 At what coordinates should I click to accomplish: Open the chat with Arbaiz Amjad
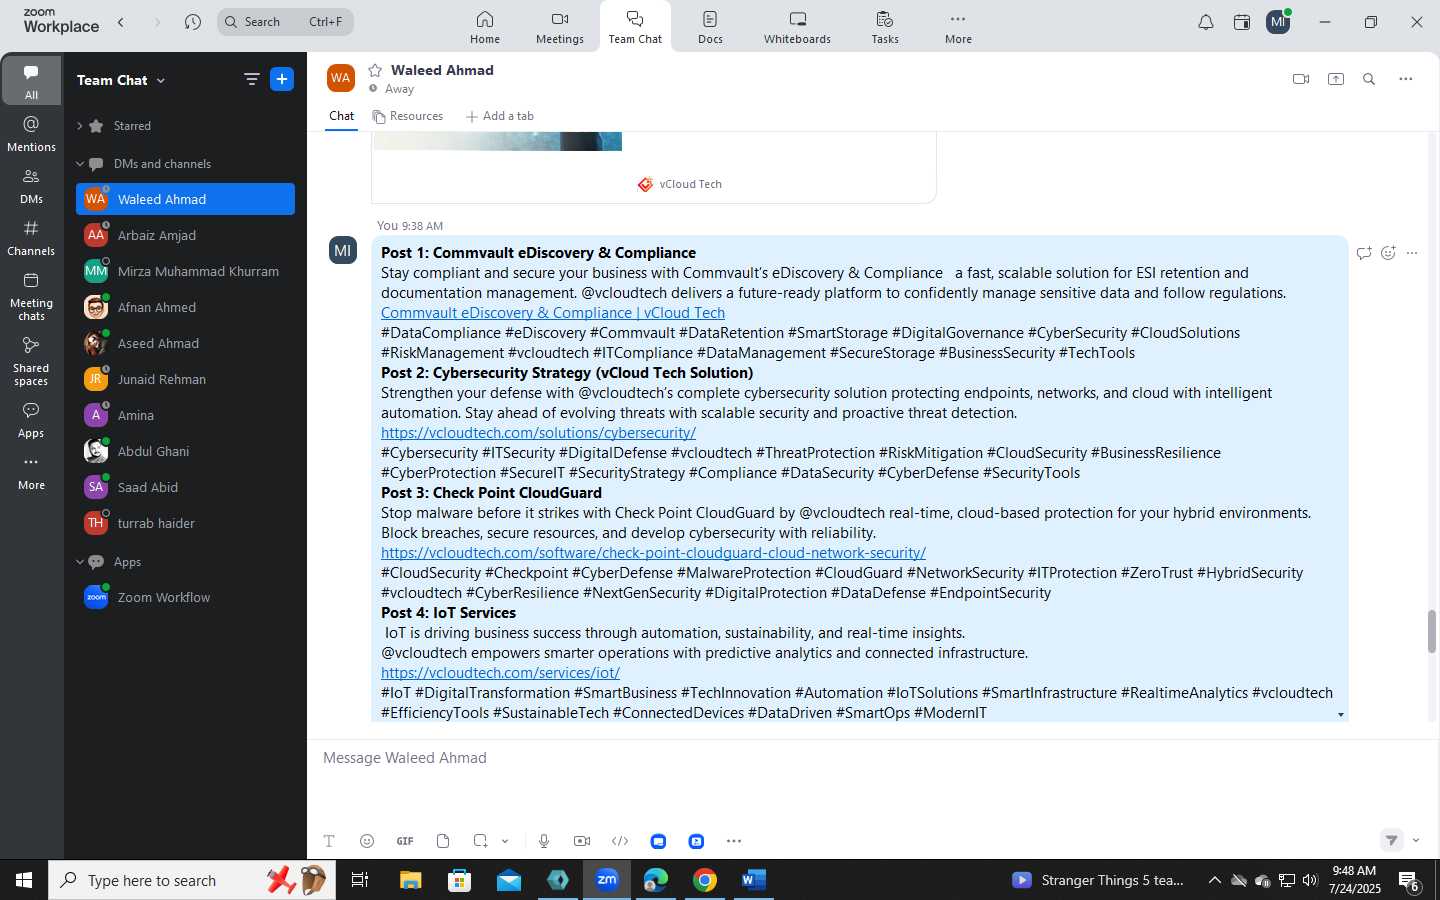(x=185, y=235)
